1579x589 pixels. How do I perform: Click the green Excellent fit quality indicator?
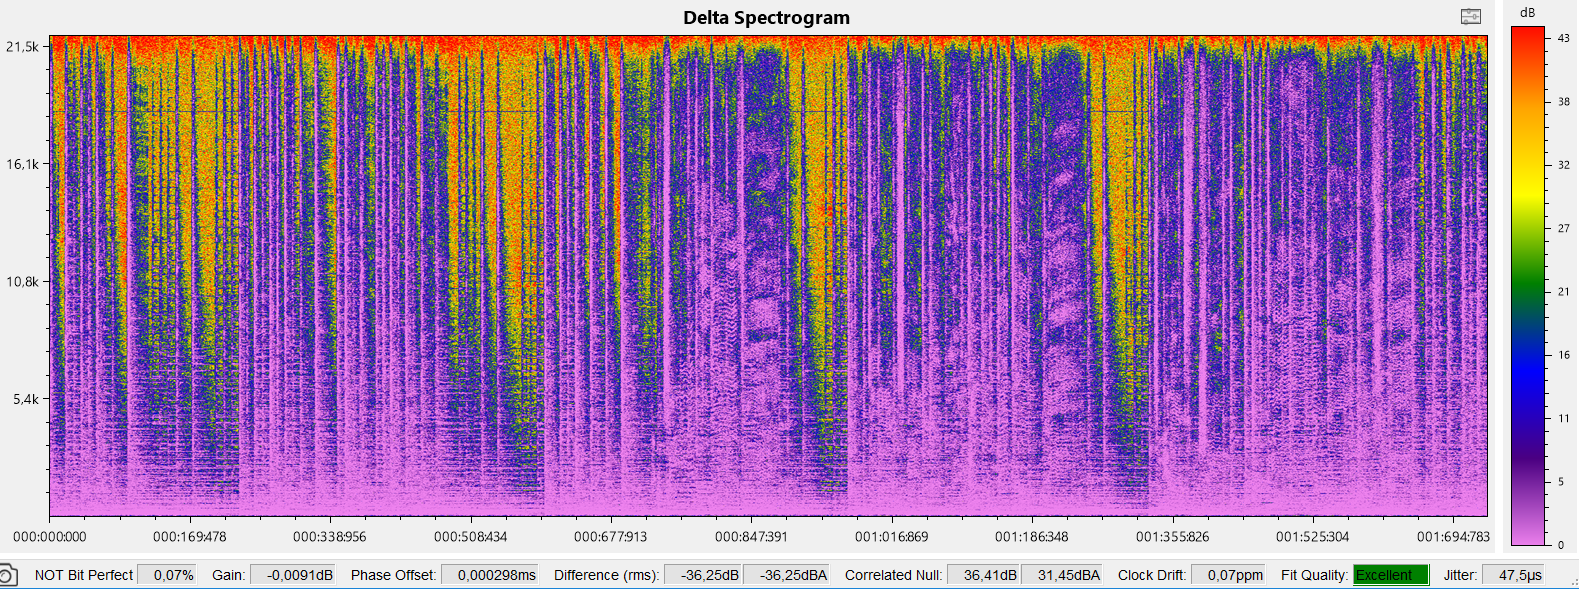[1391, 575]
